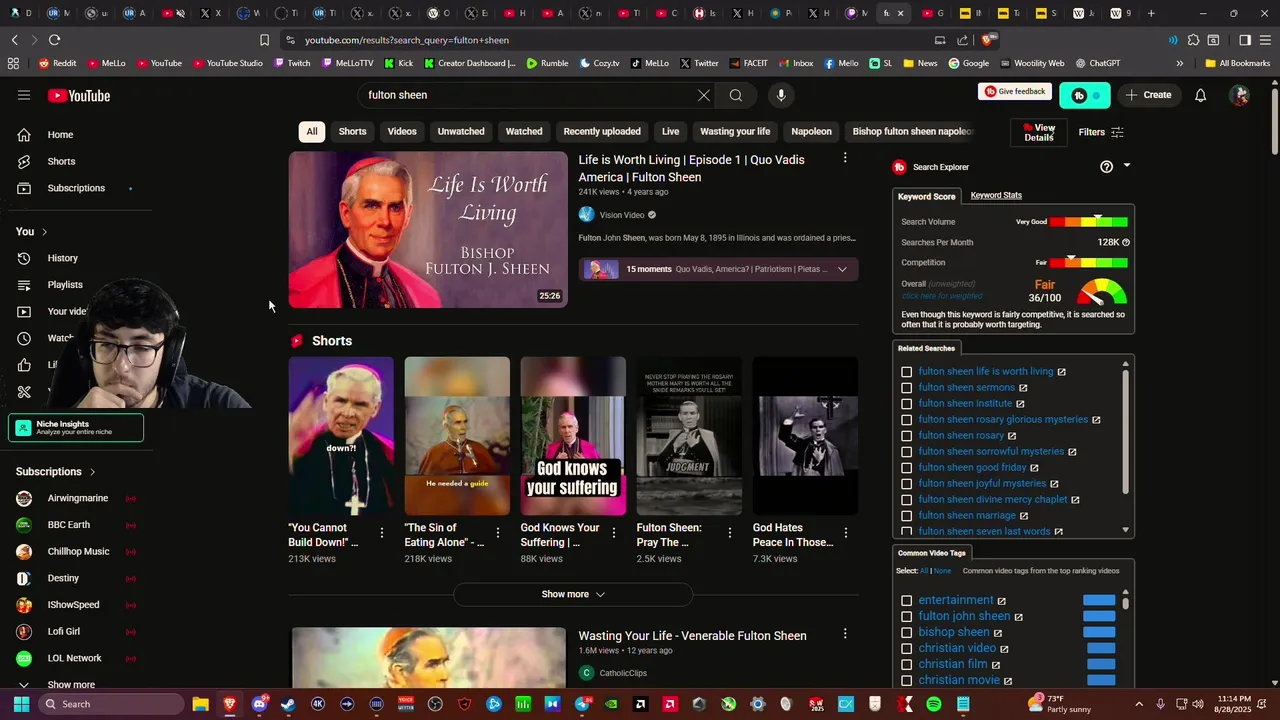Open the Brave shields icon in the address bar

click(x=987, y=40)
